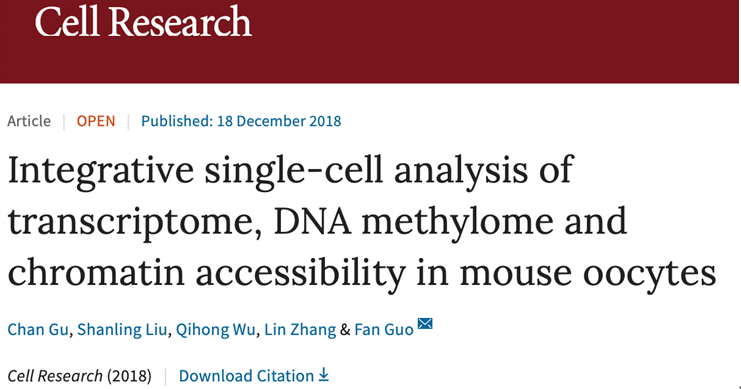741x389 pixels.
Task: Click the word DNA in the article title
Action: point(312,221)
